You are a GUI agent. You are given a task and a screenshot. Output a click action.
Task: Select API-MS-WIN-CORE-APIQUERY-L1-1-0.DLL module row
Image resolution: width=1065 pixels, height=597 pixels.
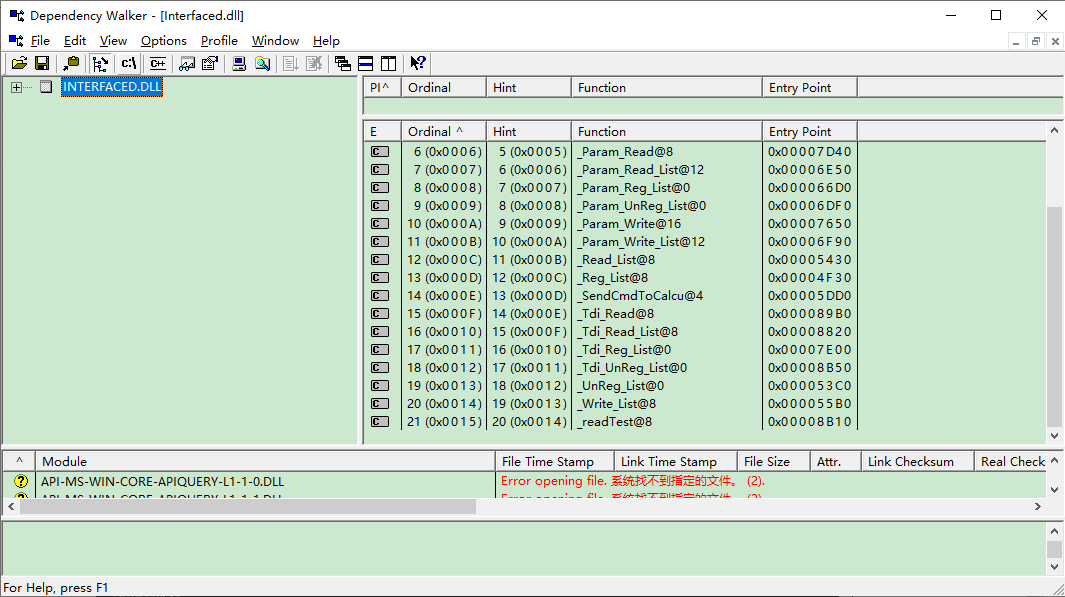click(524, 481)
